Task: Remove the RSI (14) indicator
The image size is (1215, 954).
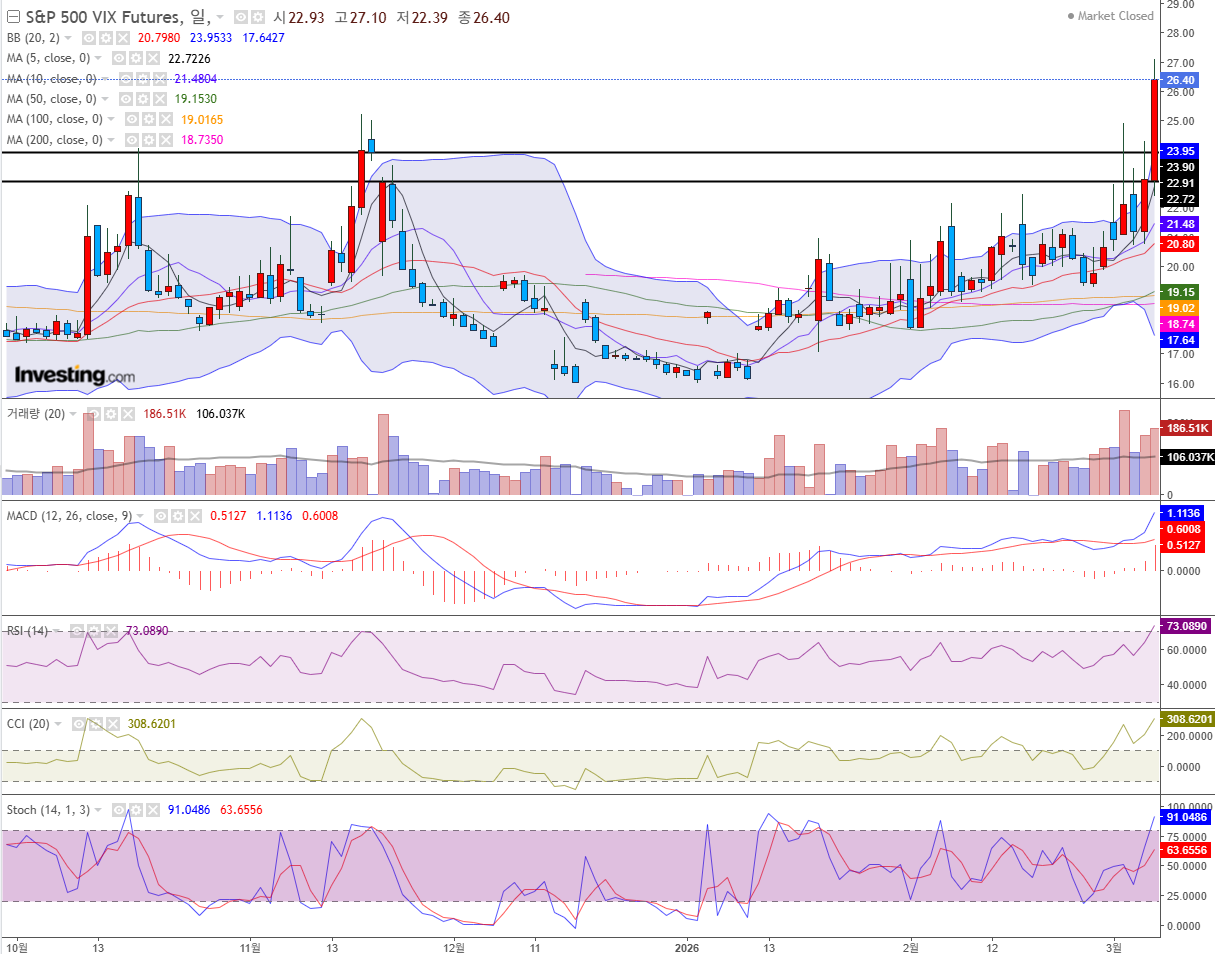Action: coord(111,631)
